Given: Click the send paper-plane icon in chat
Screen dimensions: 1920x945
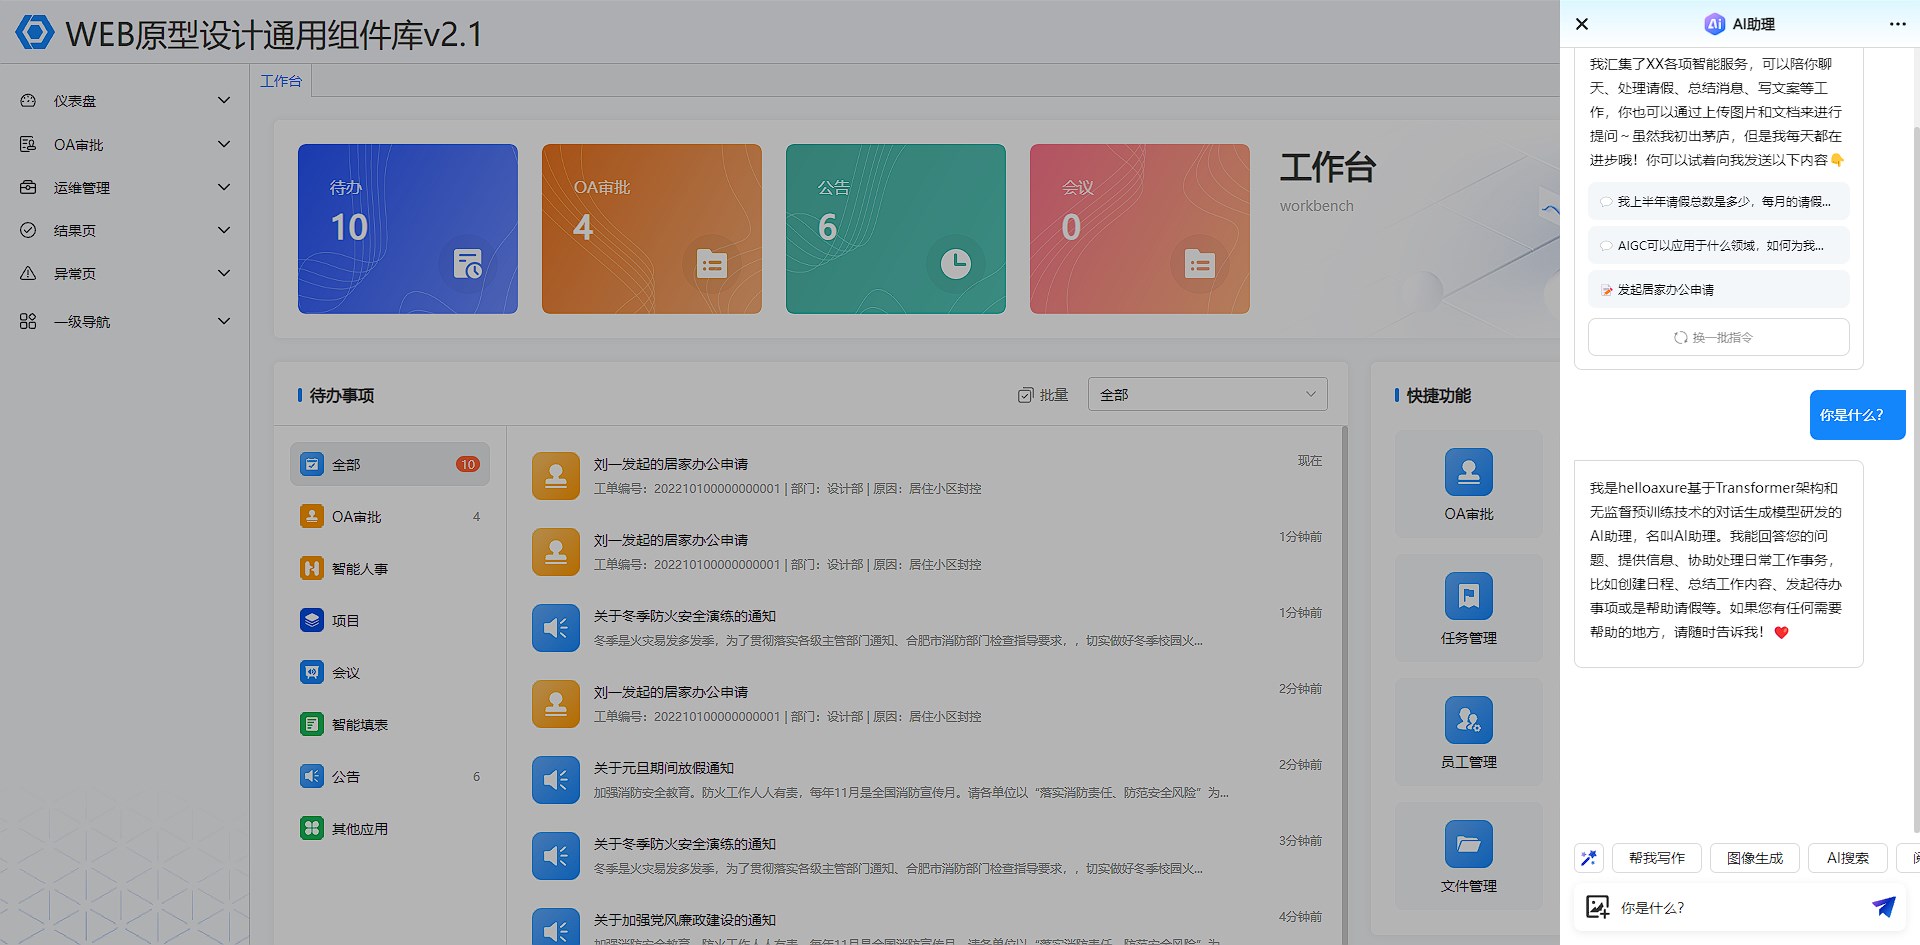Looking at the screenshot, I should (x=1883, y=907).
